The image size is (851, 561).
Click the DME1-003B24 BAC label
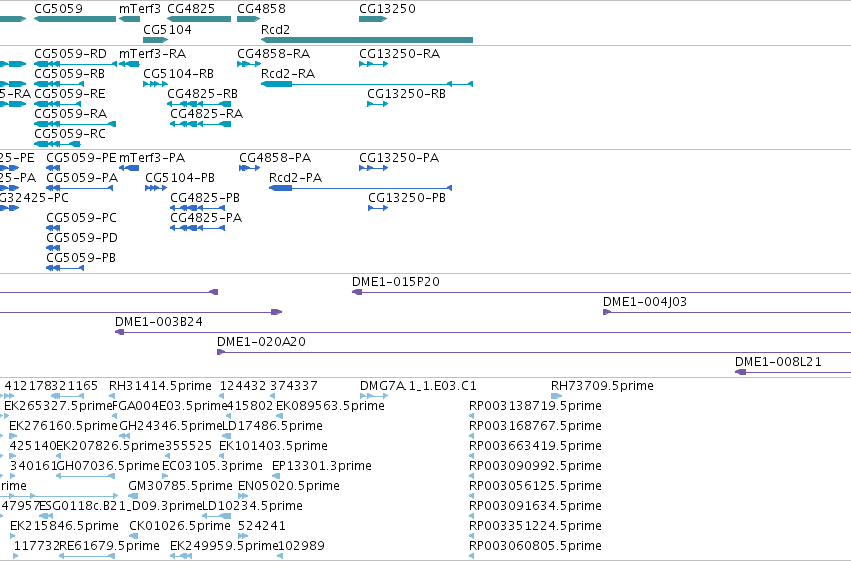click(x=159, y=322)
